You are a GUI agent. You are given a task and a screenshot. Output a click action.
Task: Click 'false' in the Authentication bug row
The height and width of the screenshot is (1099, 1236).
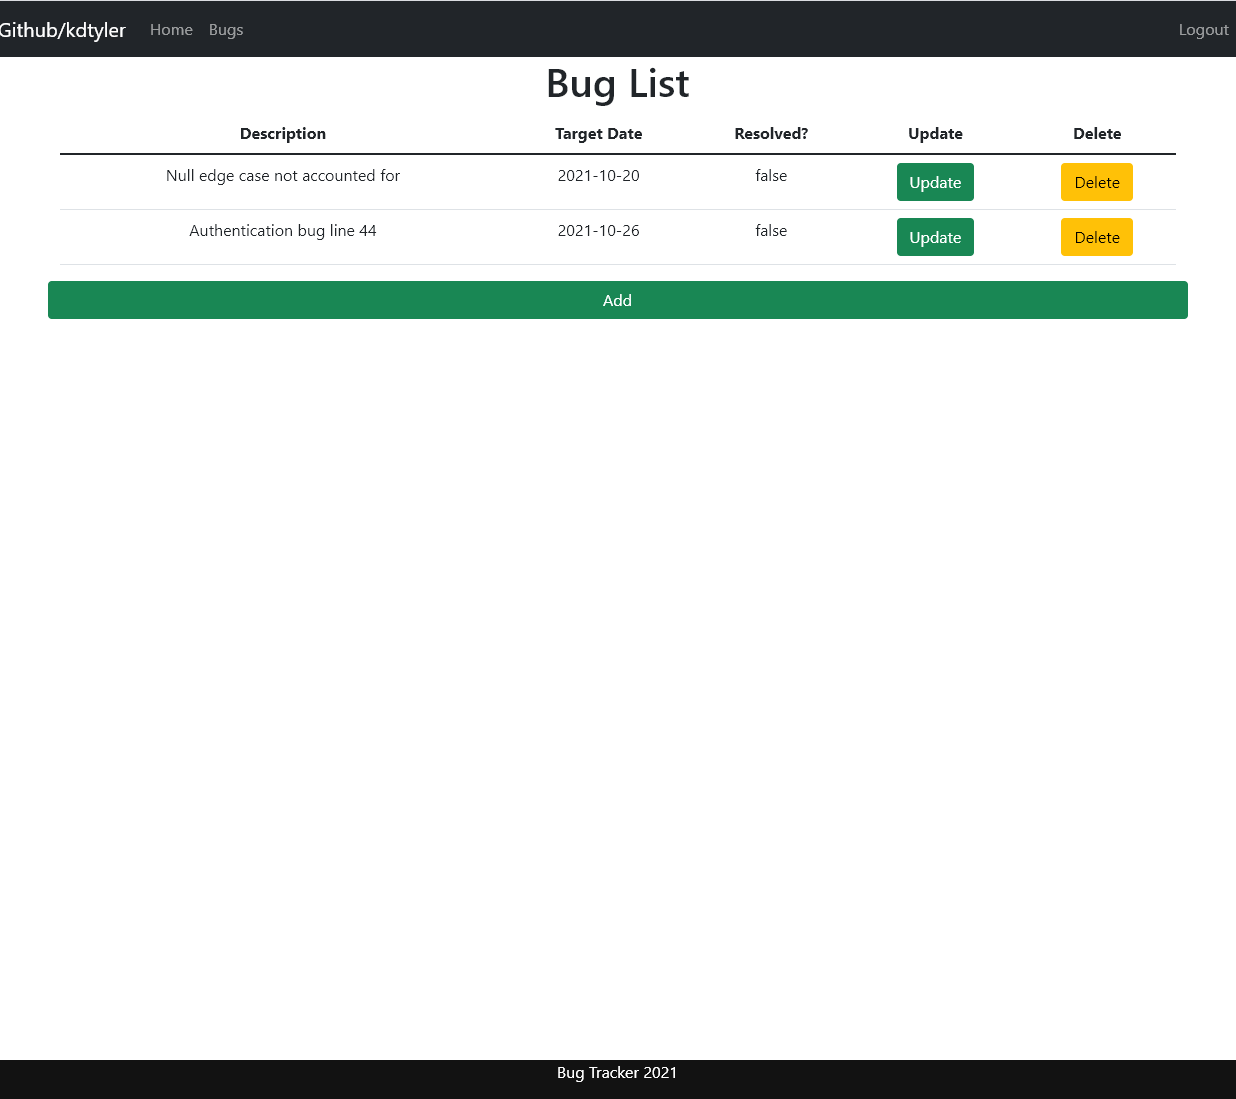tap(771, 231)
